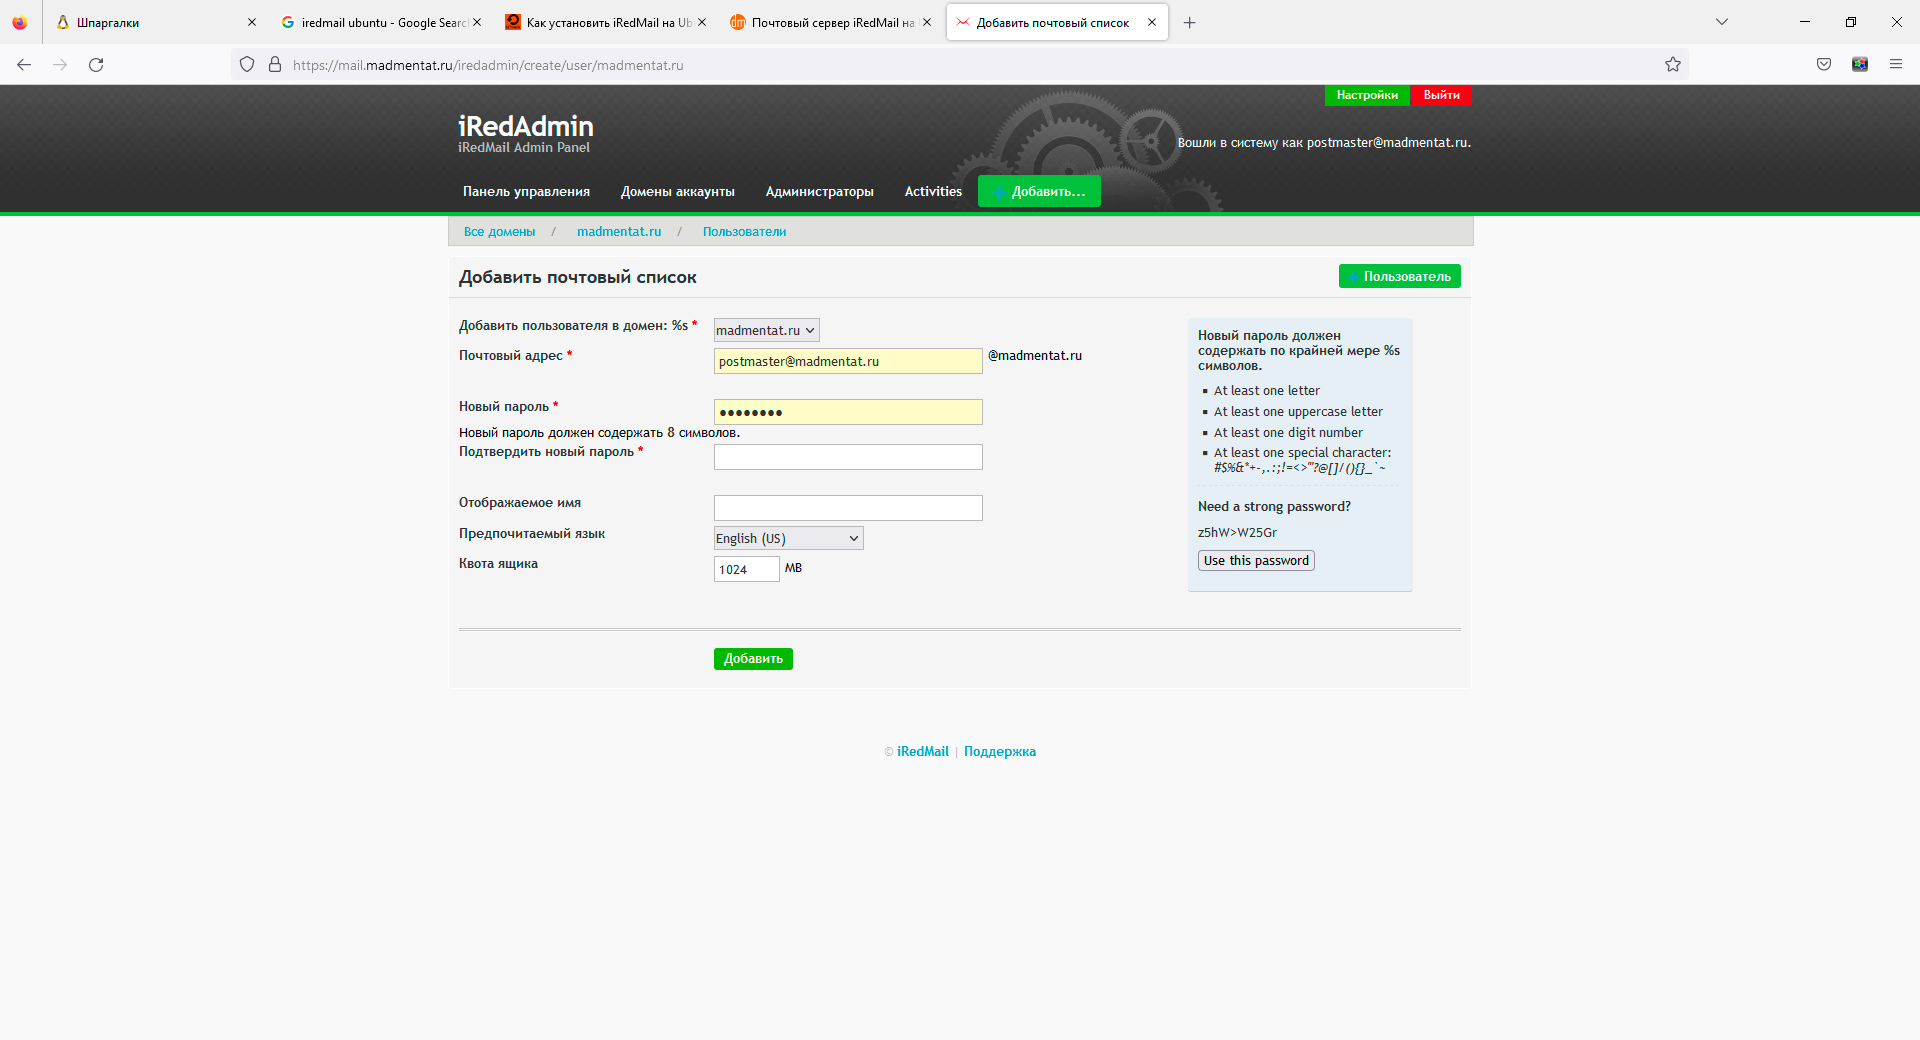Image resolution: width=1920 pixels, height=1040 pixels.
Task: List all tabs dropdown arrow
Action: [x=1722, y=22]
